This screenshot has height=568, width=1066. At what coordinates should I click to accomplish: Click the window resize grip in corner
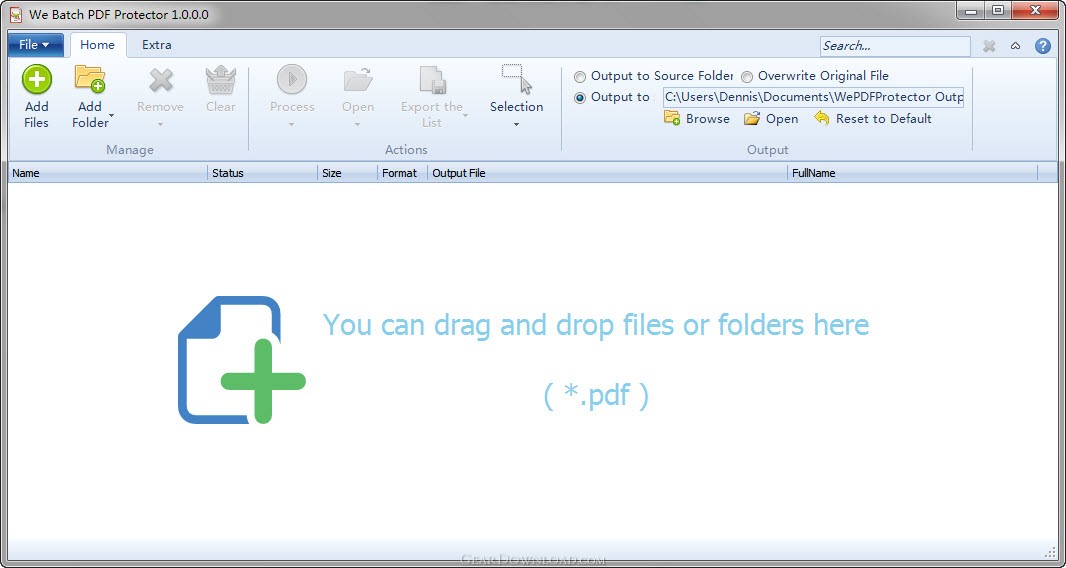pos(1050,552)
